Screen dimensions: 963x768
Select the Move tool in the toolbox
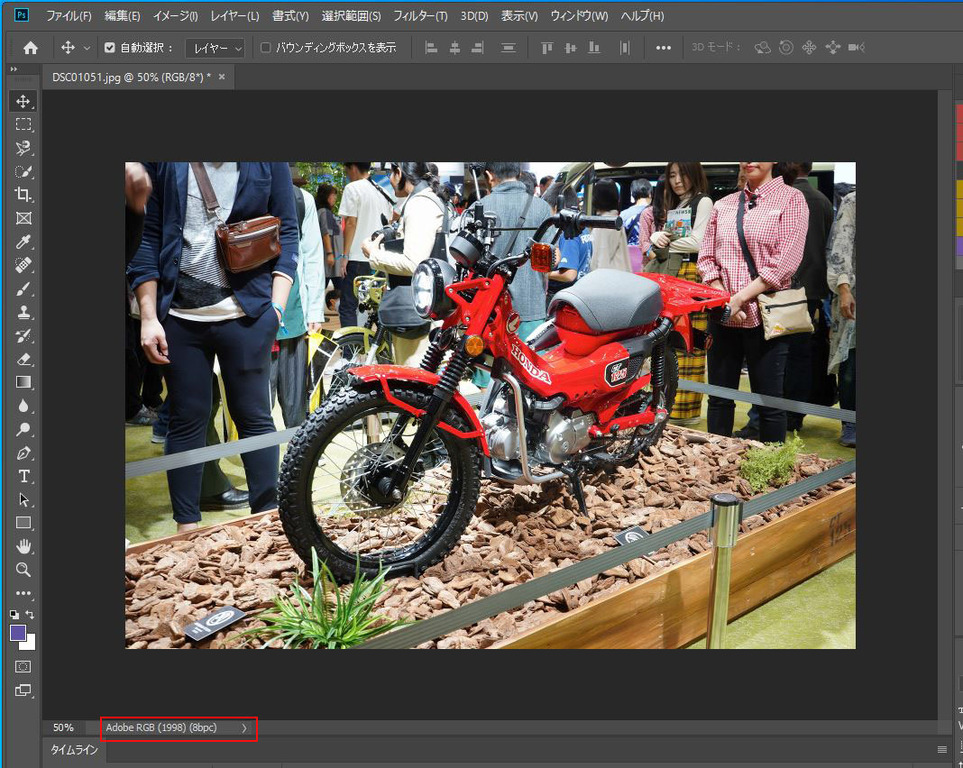tap(23, 101)
